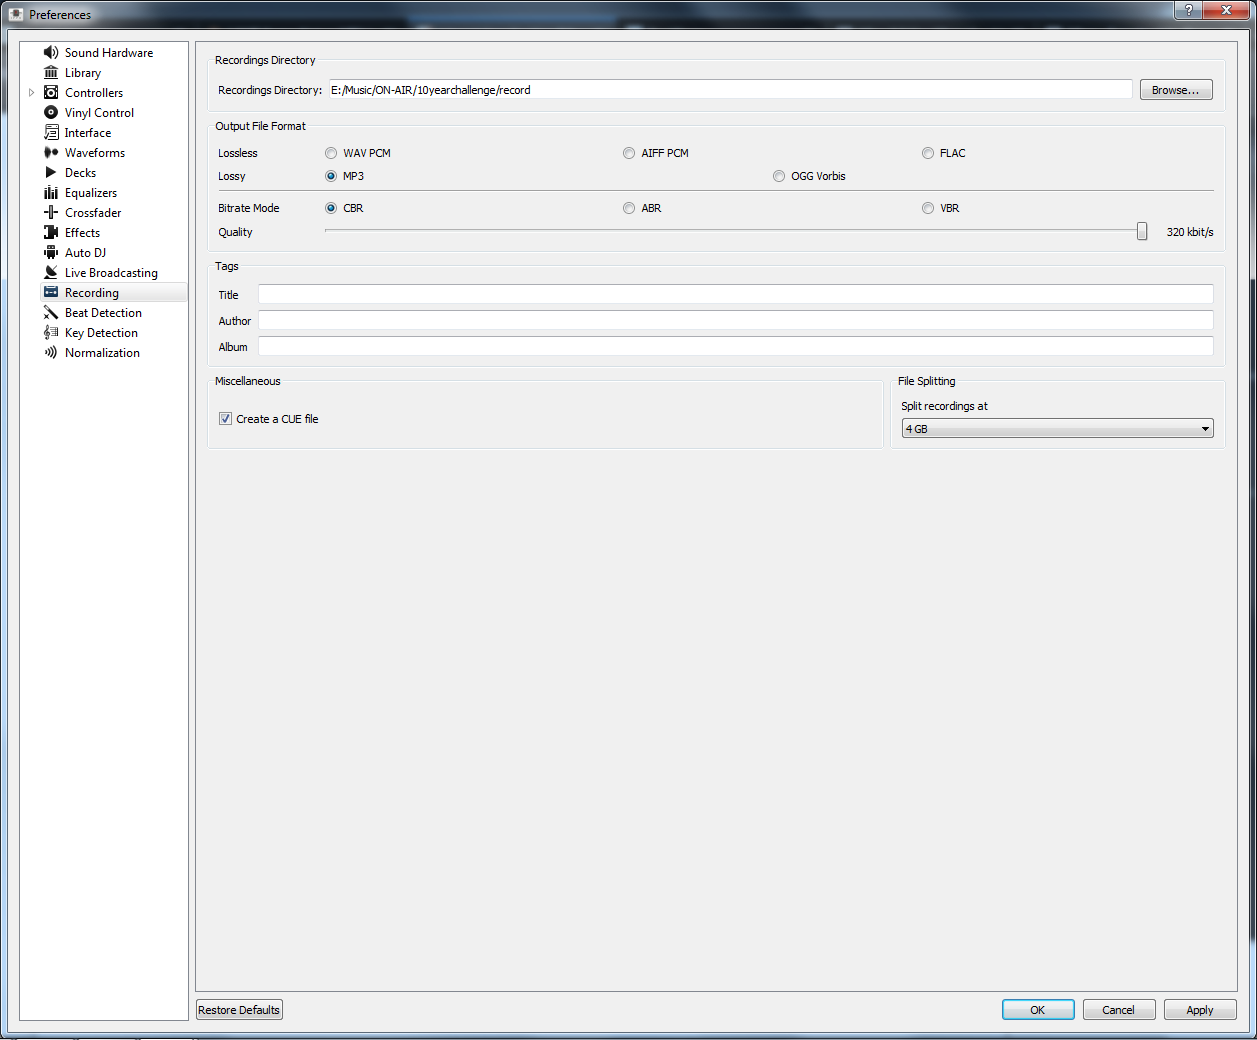
Task: Disable the Create a CUE file checkbox
Action: [226, 419]
